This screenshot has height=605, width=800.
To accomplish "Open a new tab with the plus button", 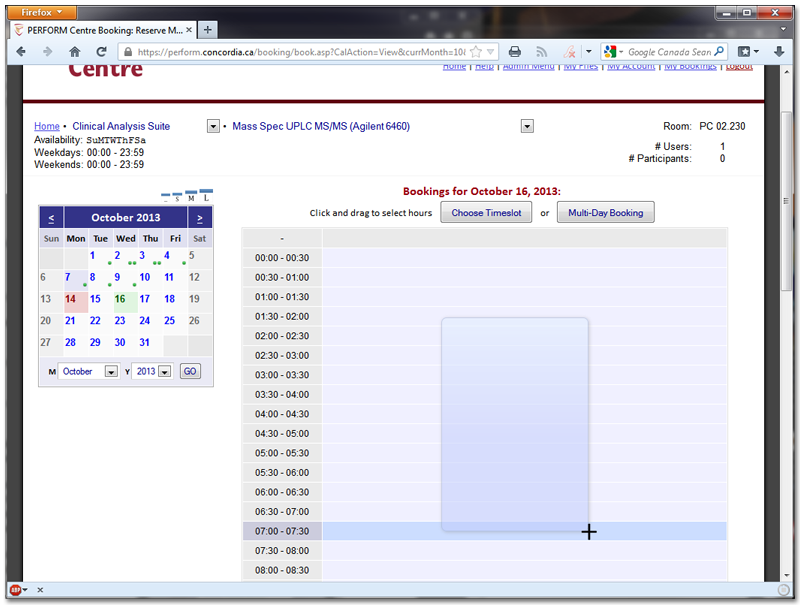I will pyautogui.click(x=208, y=30).
